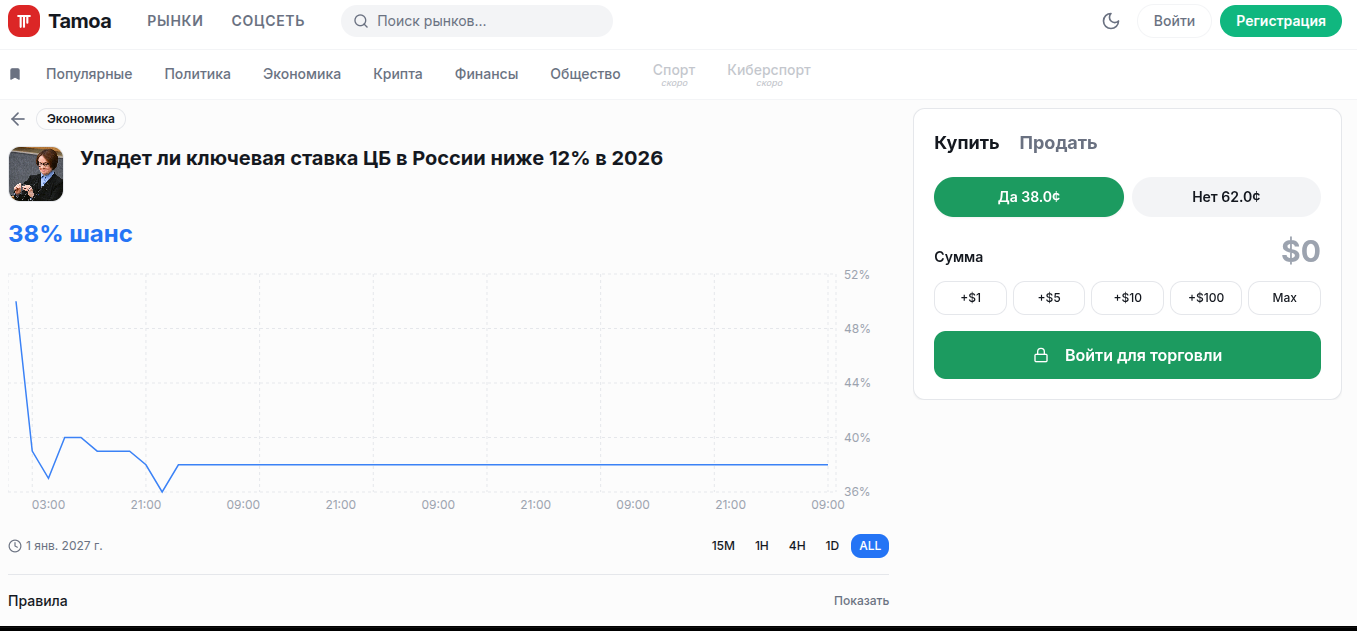Open saved markets via the bookmark icon
This screenshot has height=631, width=1357.
click(x=12, y=72)
